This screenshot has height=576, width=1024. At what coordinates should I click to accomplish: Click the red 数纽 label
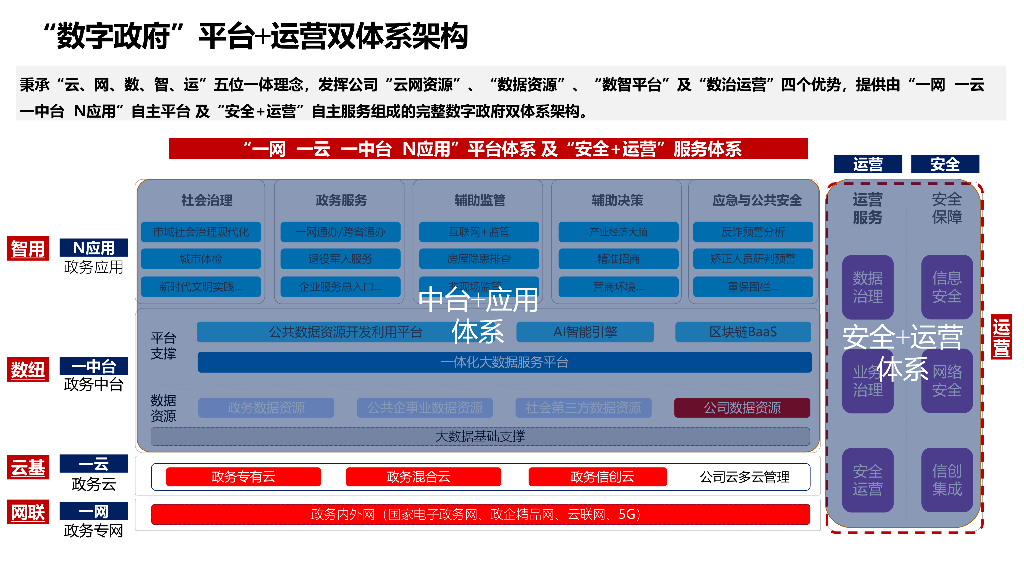(x=28, y=370)
